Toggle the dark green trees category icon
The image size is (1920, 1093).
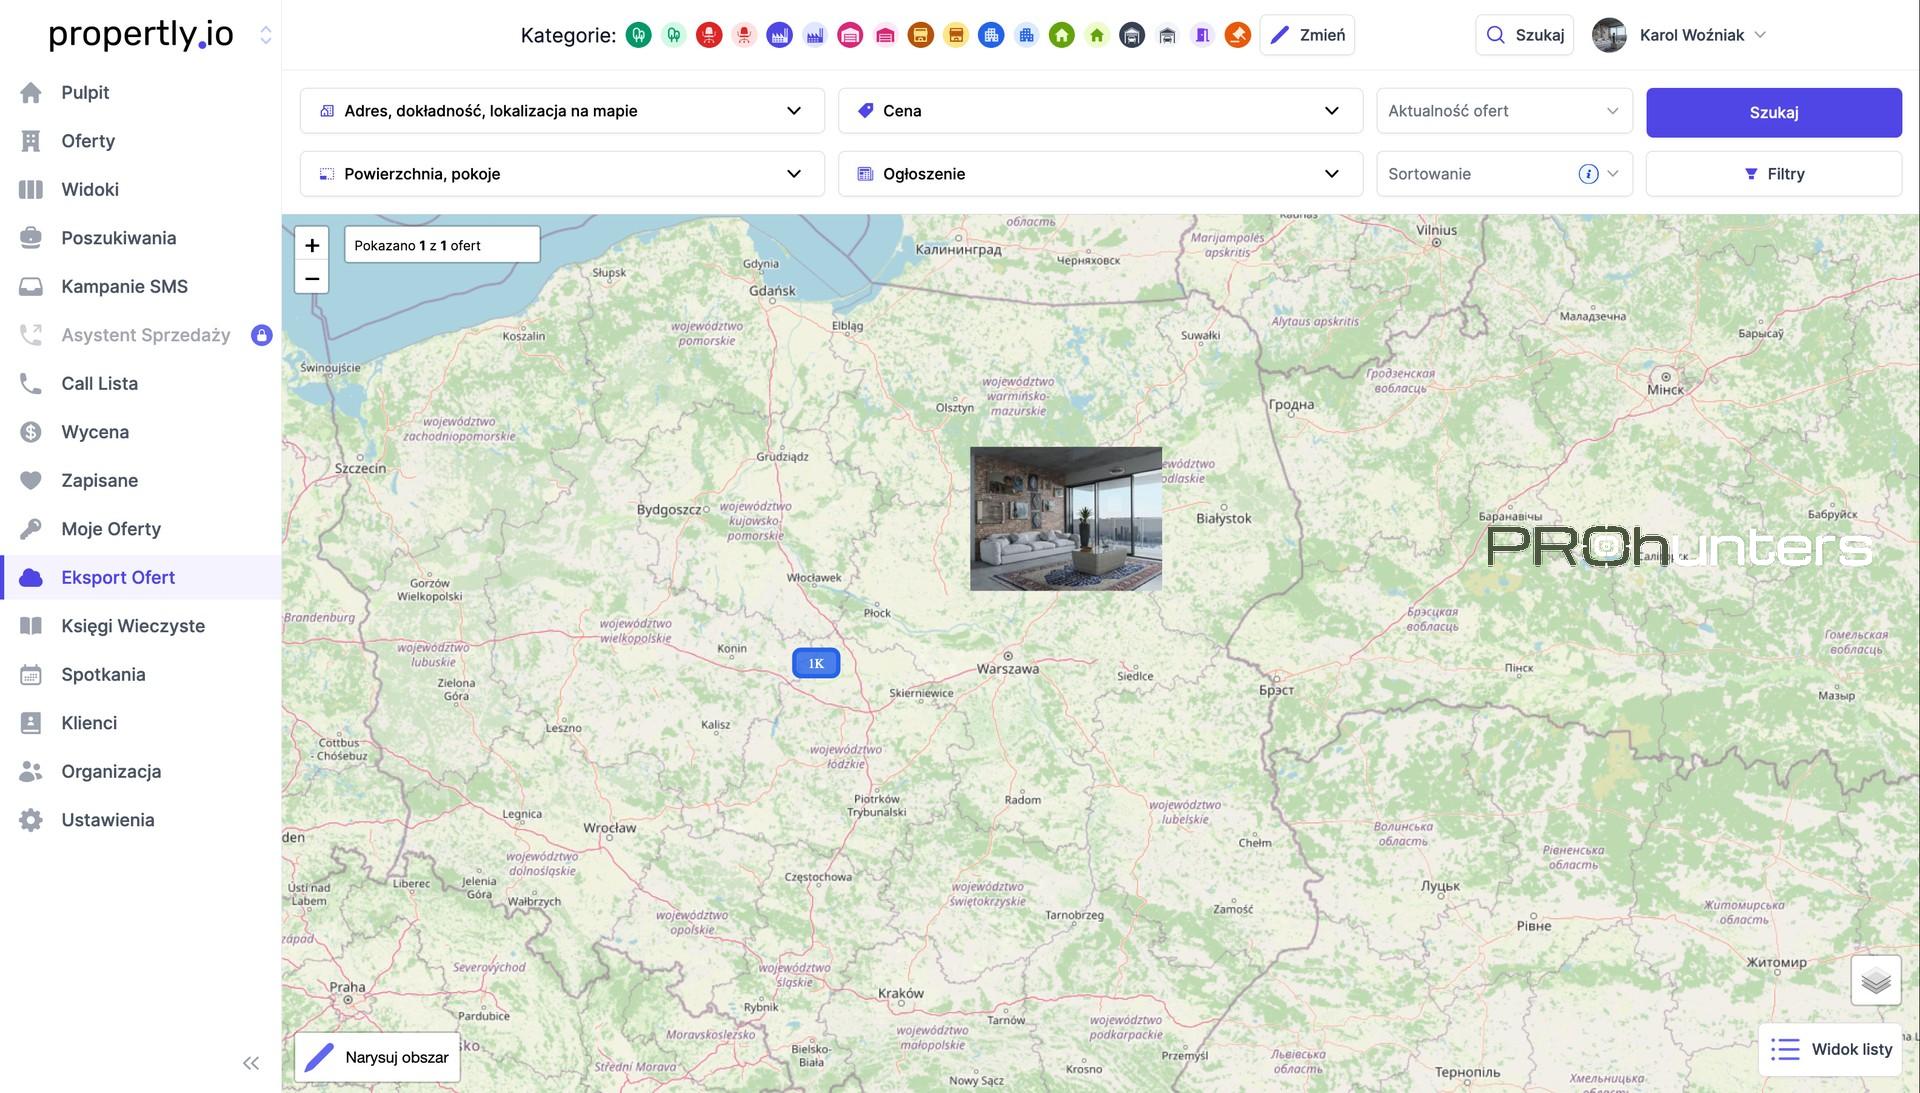pyautogui.click(x=639, y=36)
